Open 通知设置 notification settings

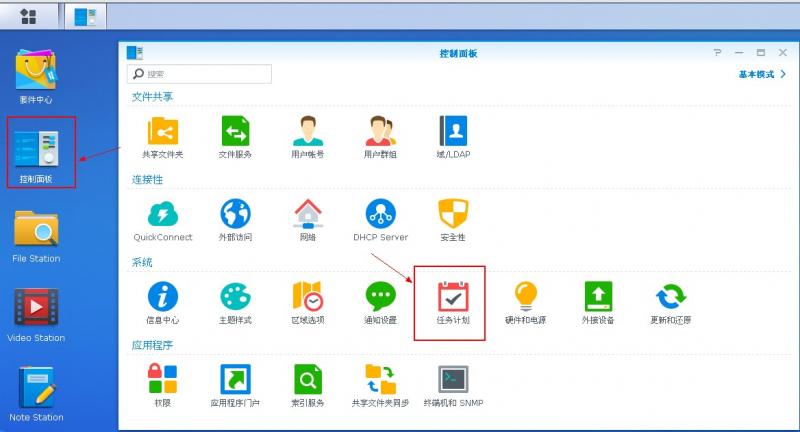pos(381,303)
